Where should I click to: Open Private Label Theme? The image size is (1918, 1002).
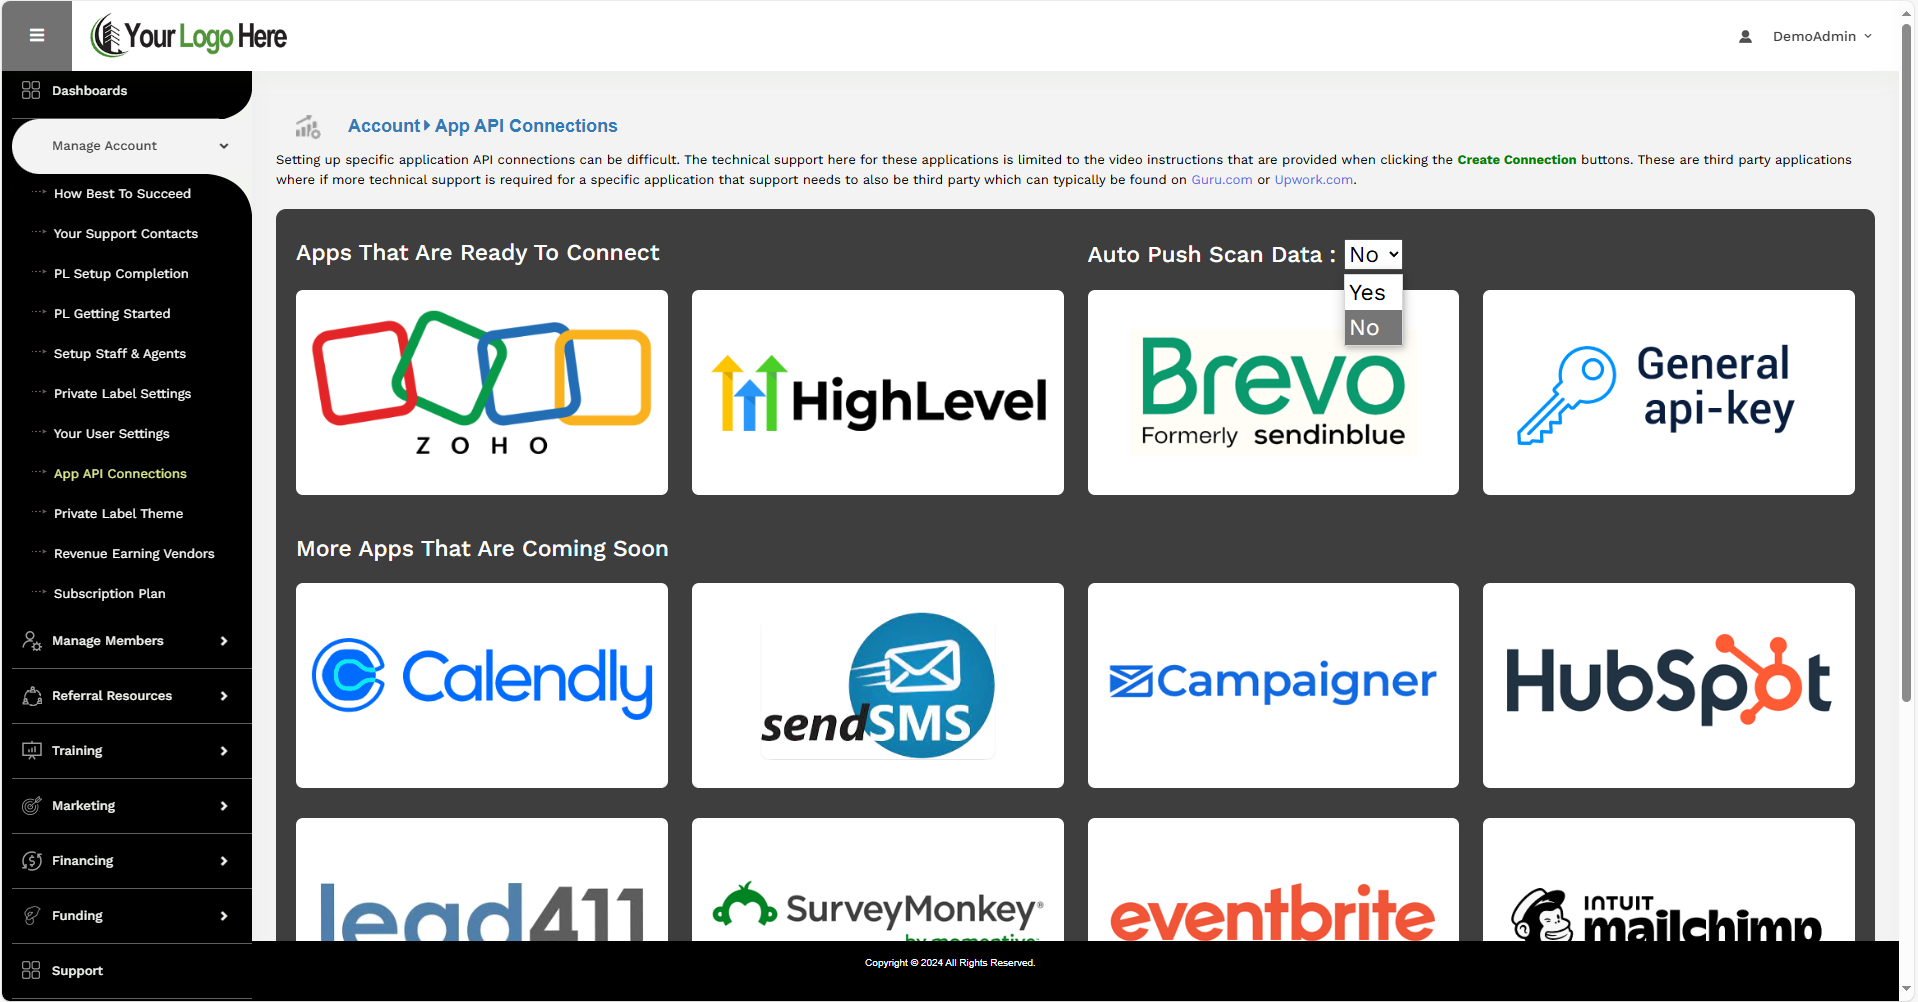tap(118, 514)
